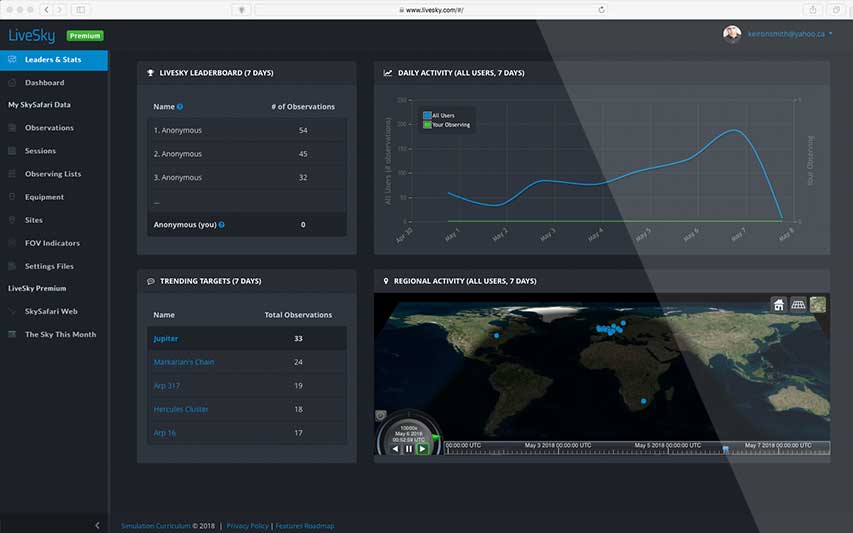Click the Daily Activity chart icon
The image size is (853, 533).
click(x=388, y=73)
